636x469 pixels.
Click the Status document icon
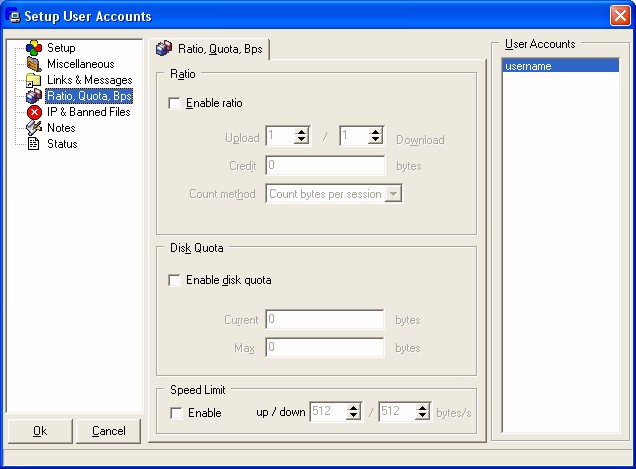pyautogui.click(x=33, y=144)
